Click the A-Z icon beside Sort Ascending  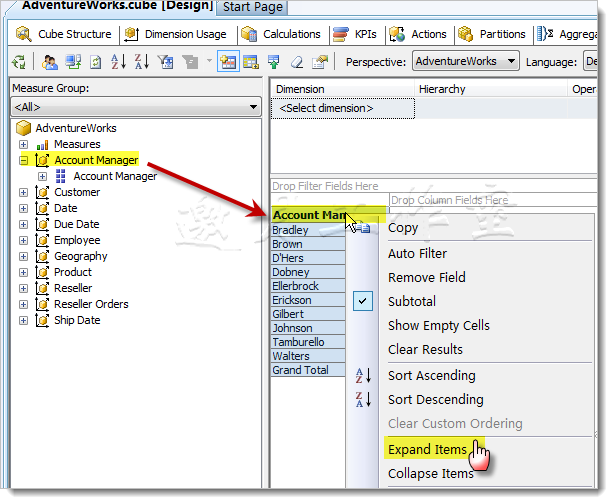click(363, 376)
